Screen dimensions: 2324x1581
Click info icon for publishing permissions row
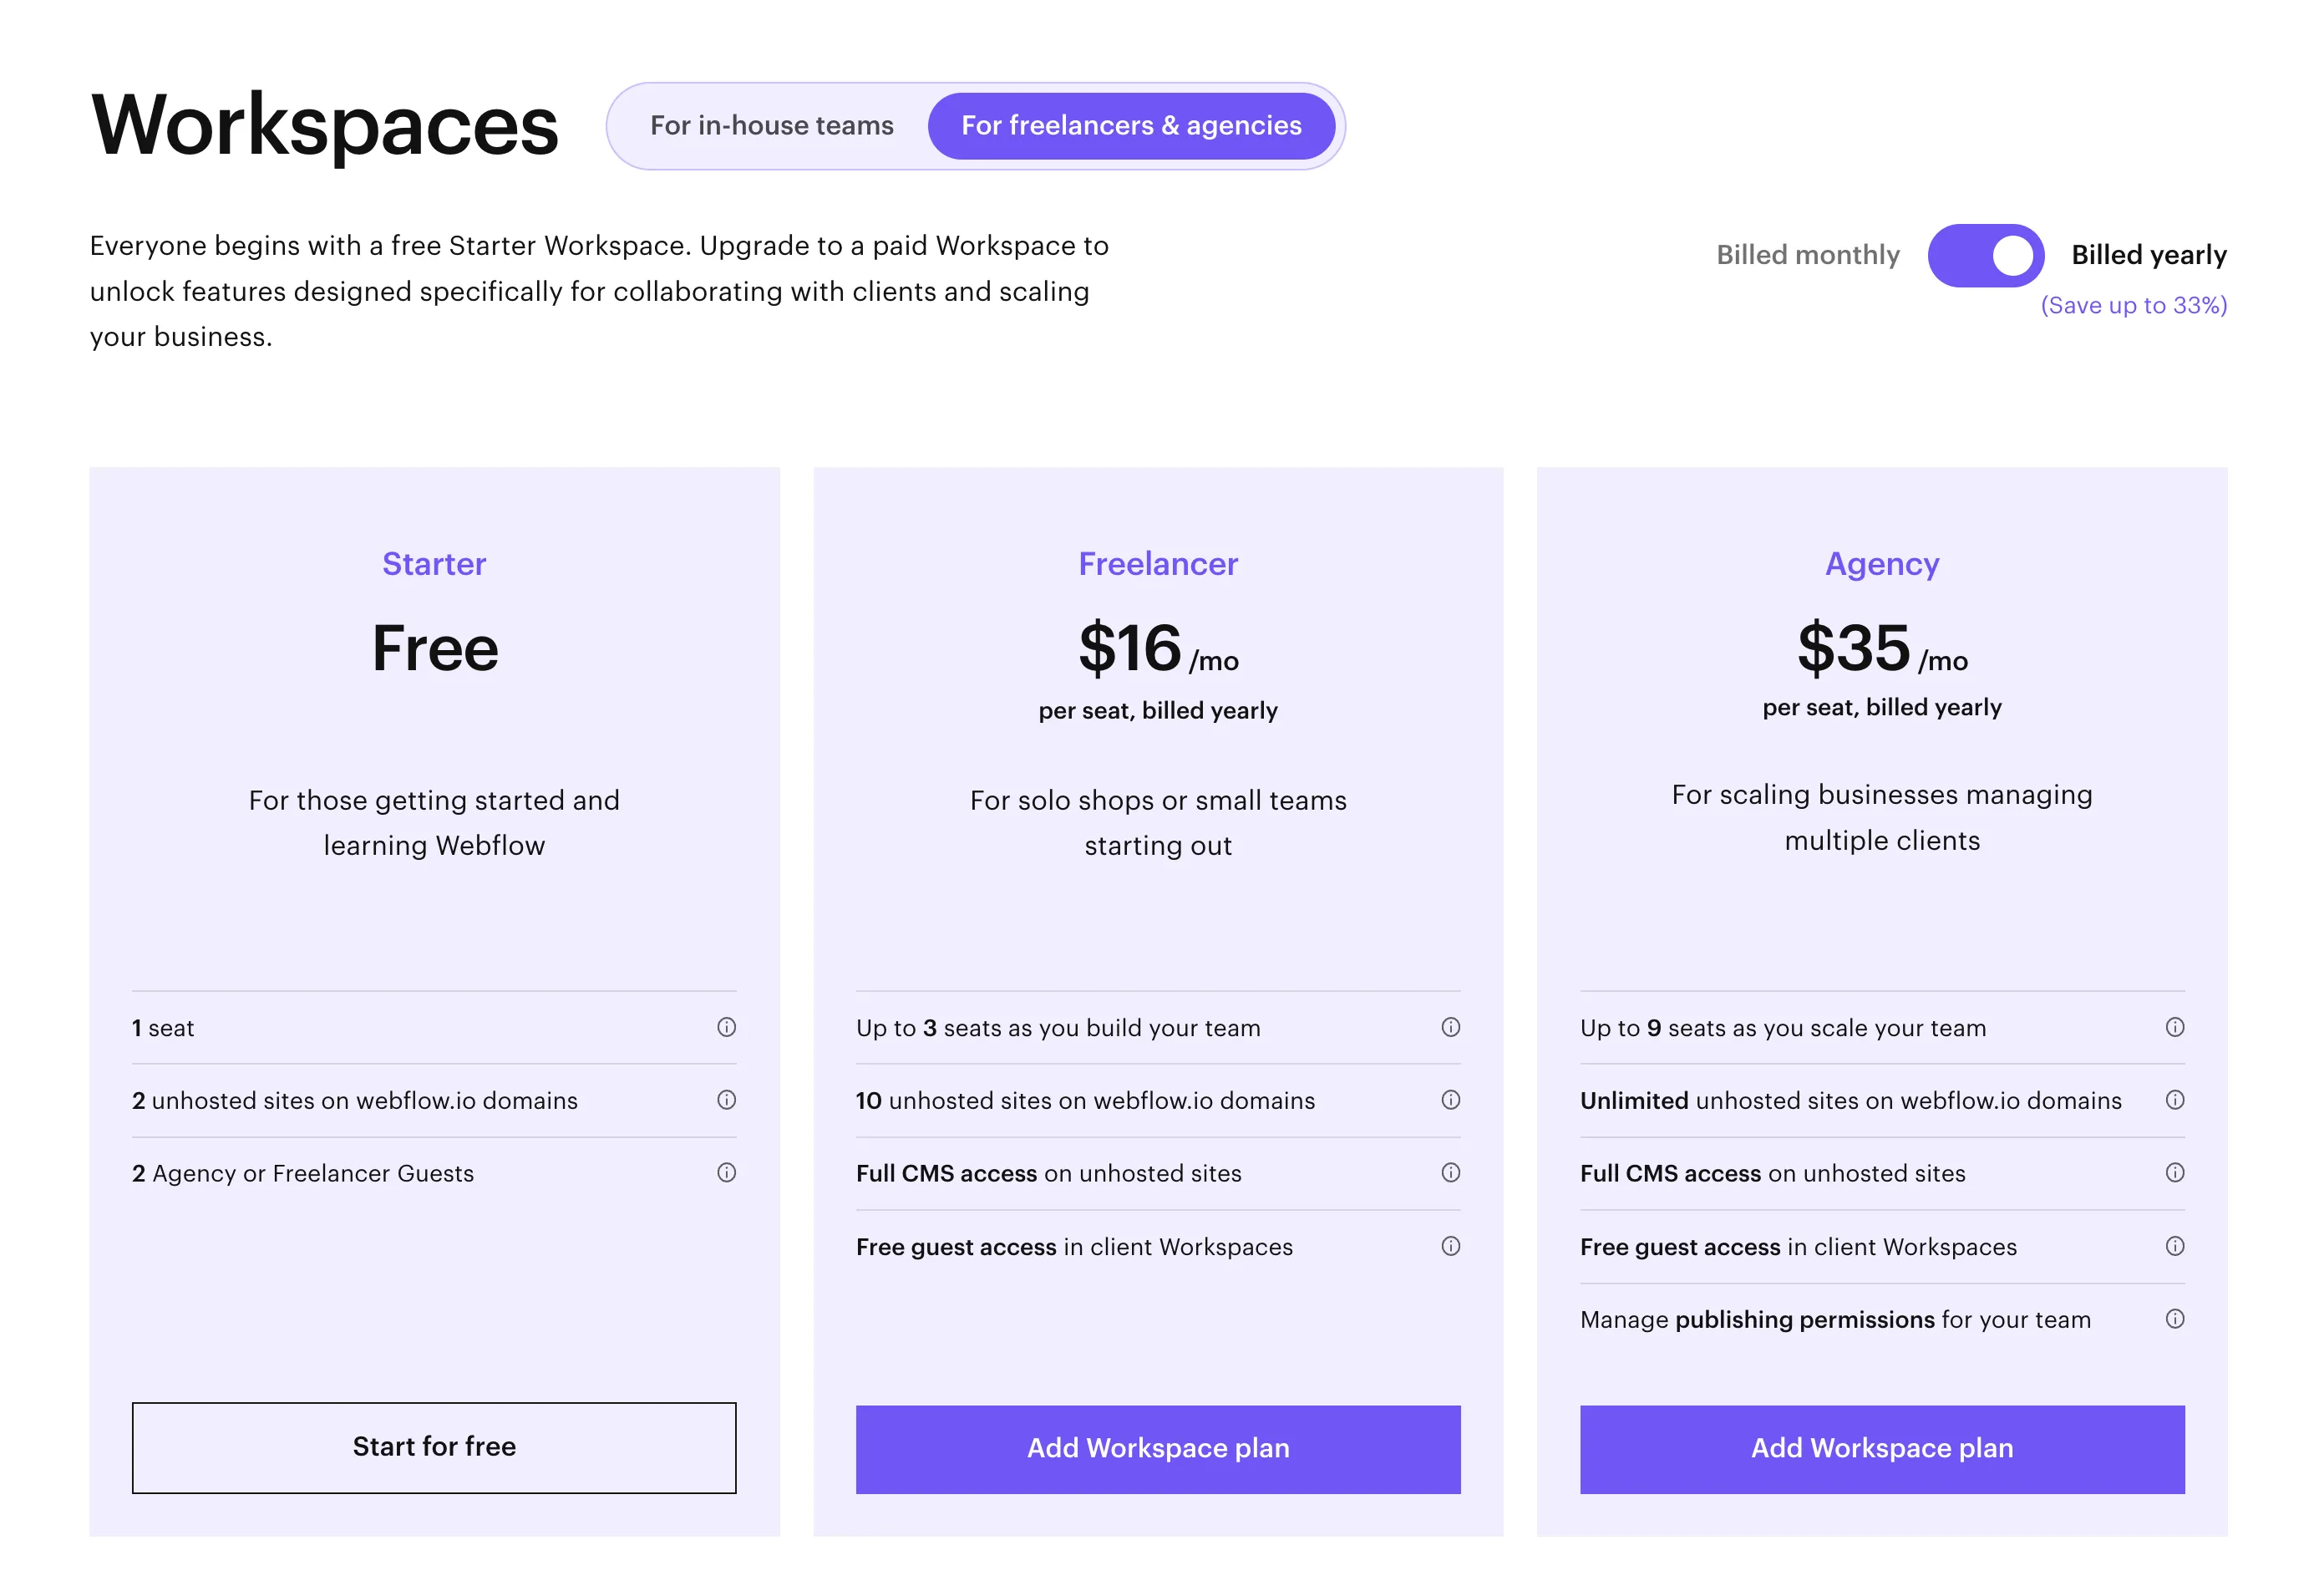2174,1319
